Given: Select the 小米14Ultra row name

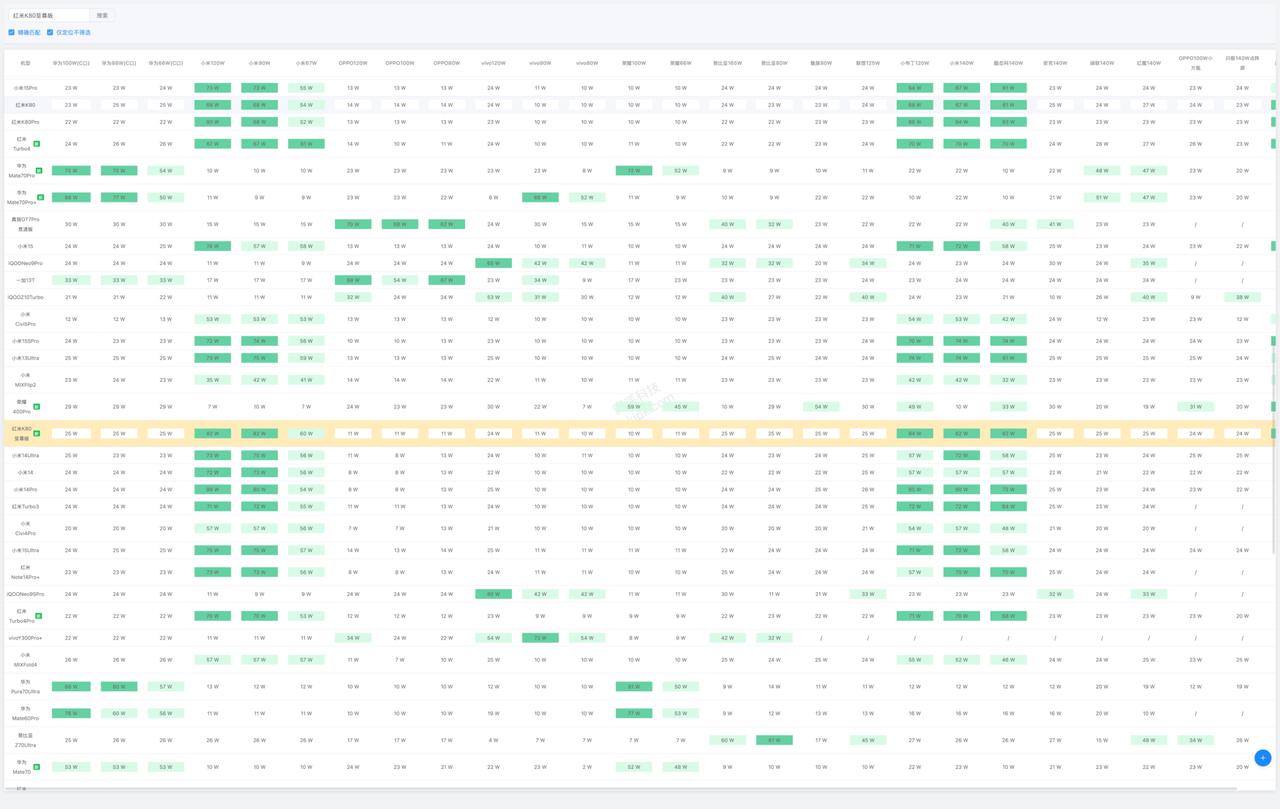Looking at the screenshot, I should pyautogui.click(x=25, y=455).
